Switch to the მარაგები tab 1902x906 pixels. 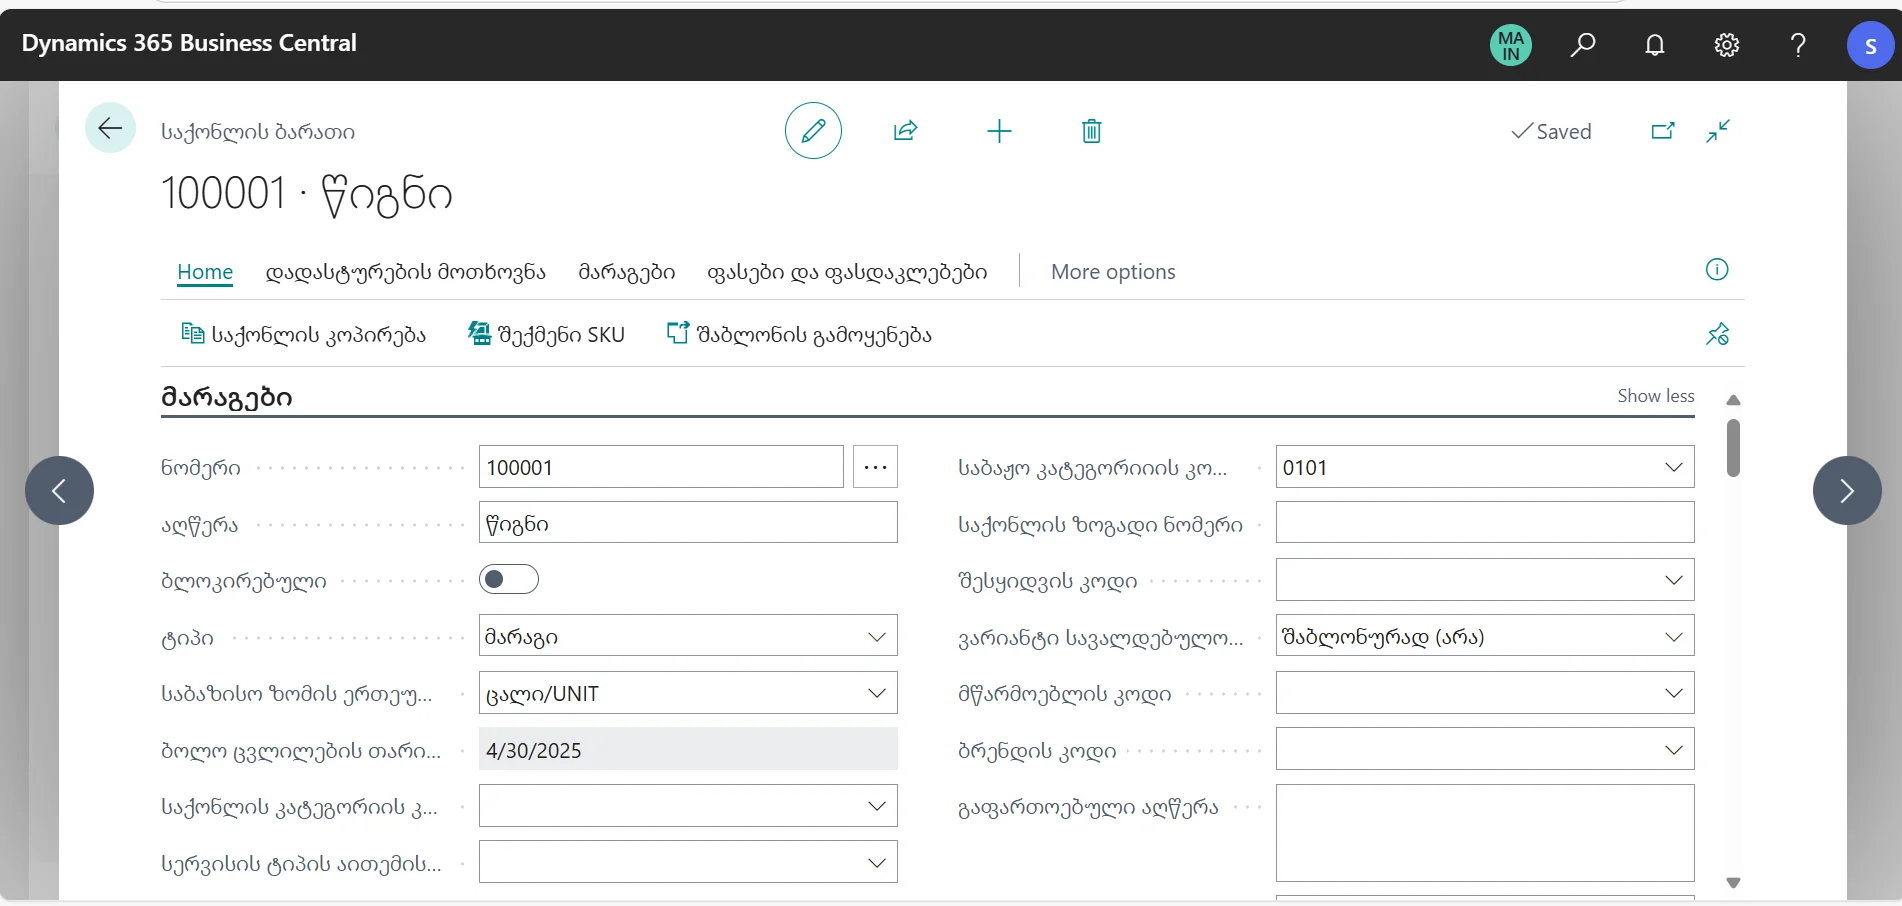click(626, 272)
